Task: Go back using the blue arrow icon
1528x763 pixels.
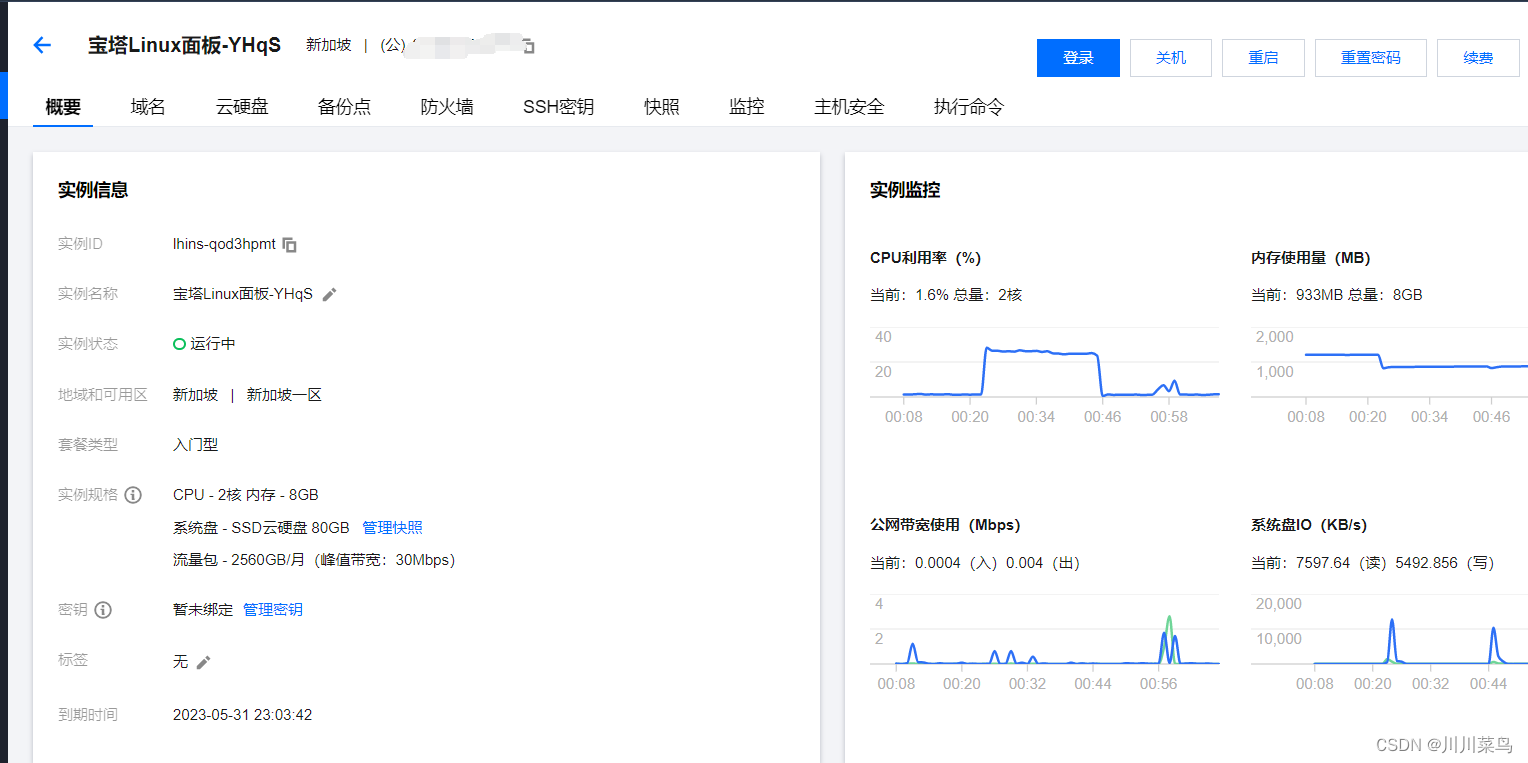Action: click(x=42, y=45)
